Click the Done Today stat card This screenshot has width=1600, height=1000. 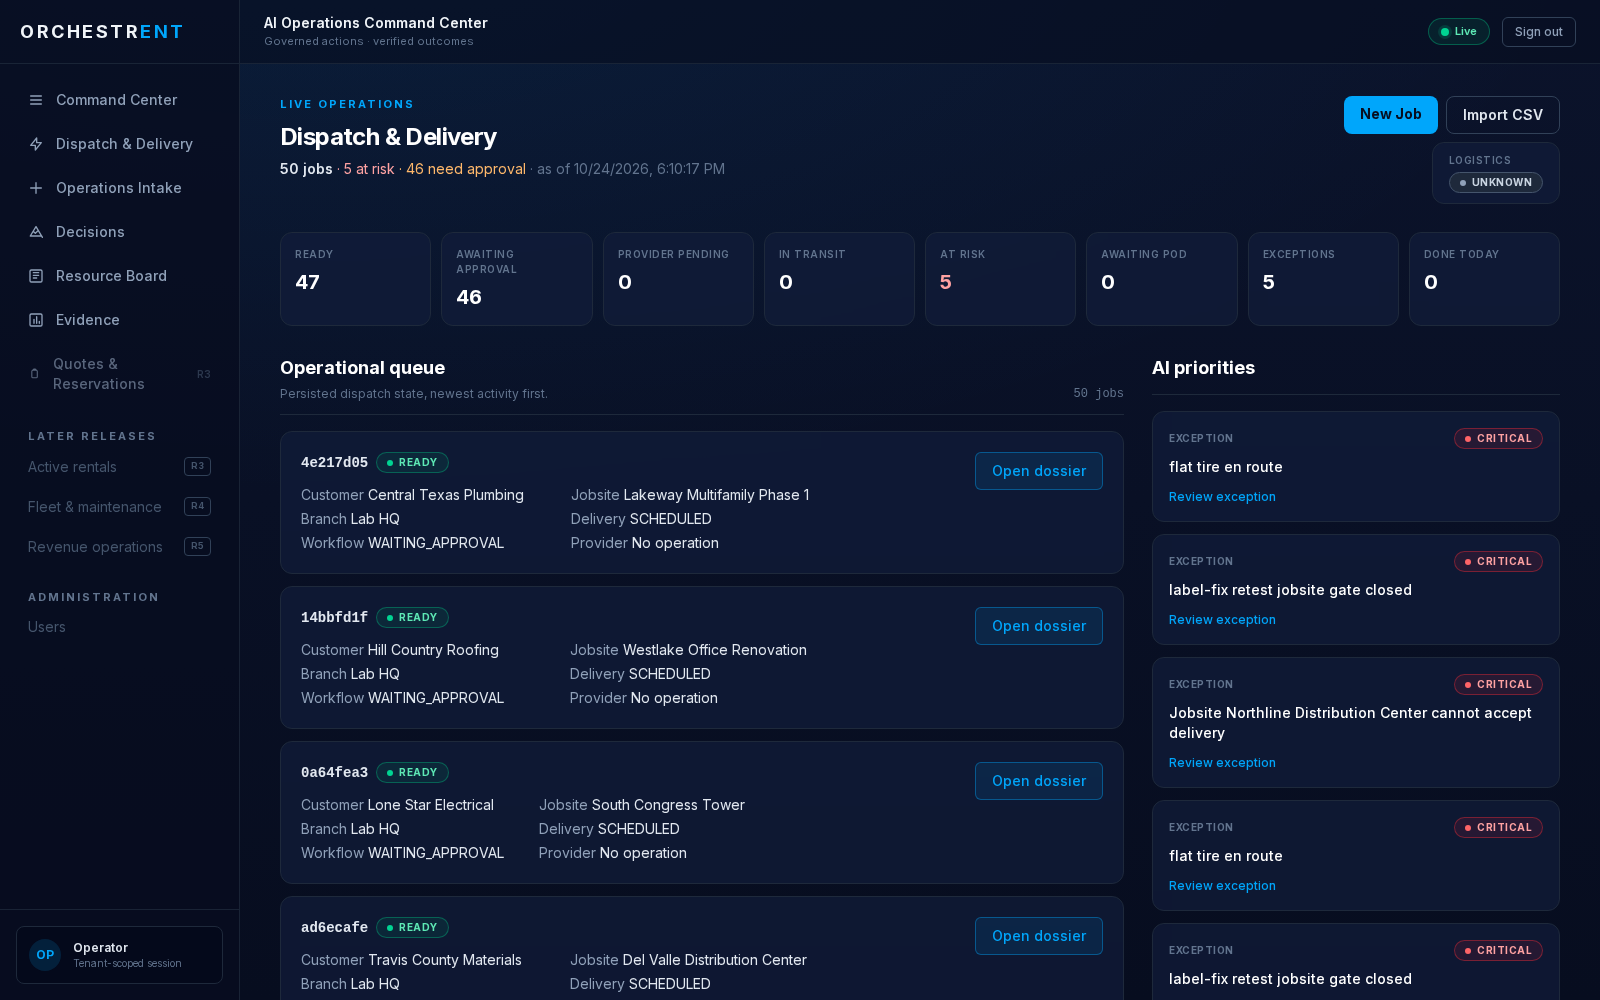pos(1484,279)
